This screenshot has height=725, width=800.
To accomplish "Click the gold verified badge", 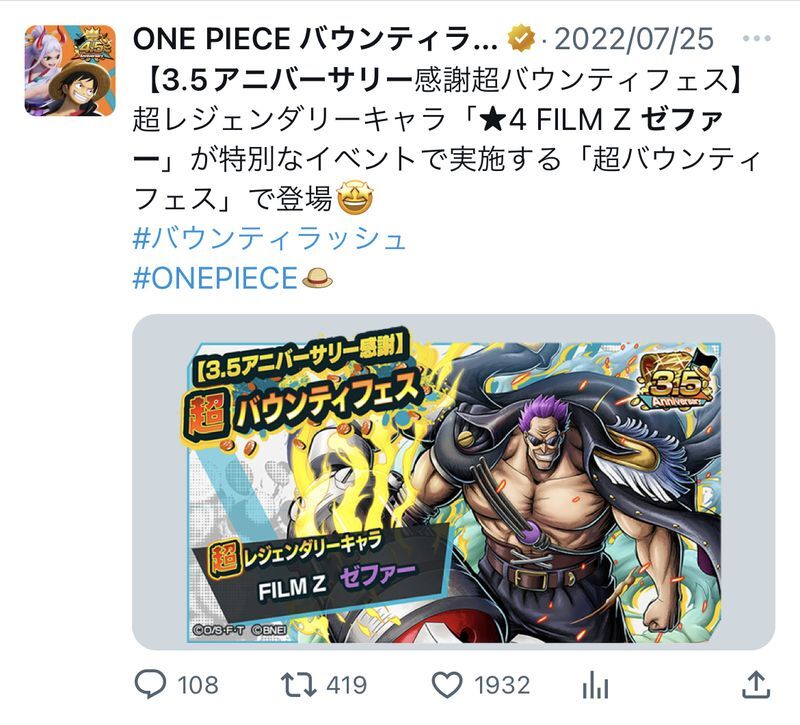I will click(x=520, y=39).
